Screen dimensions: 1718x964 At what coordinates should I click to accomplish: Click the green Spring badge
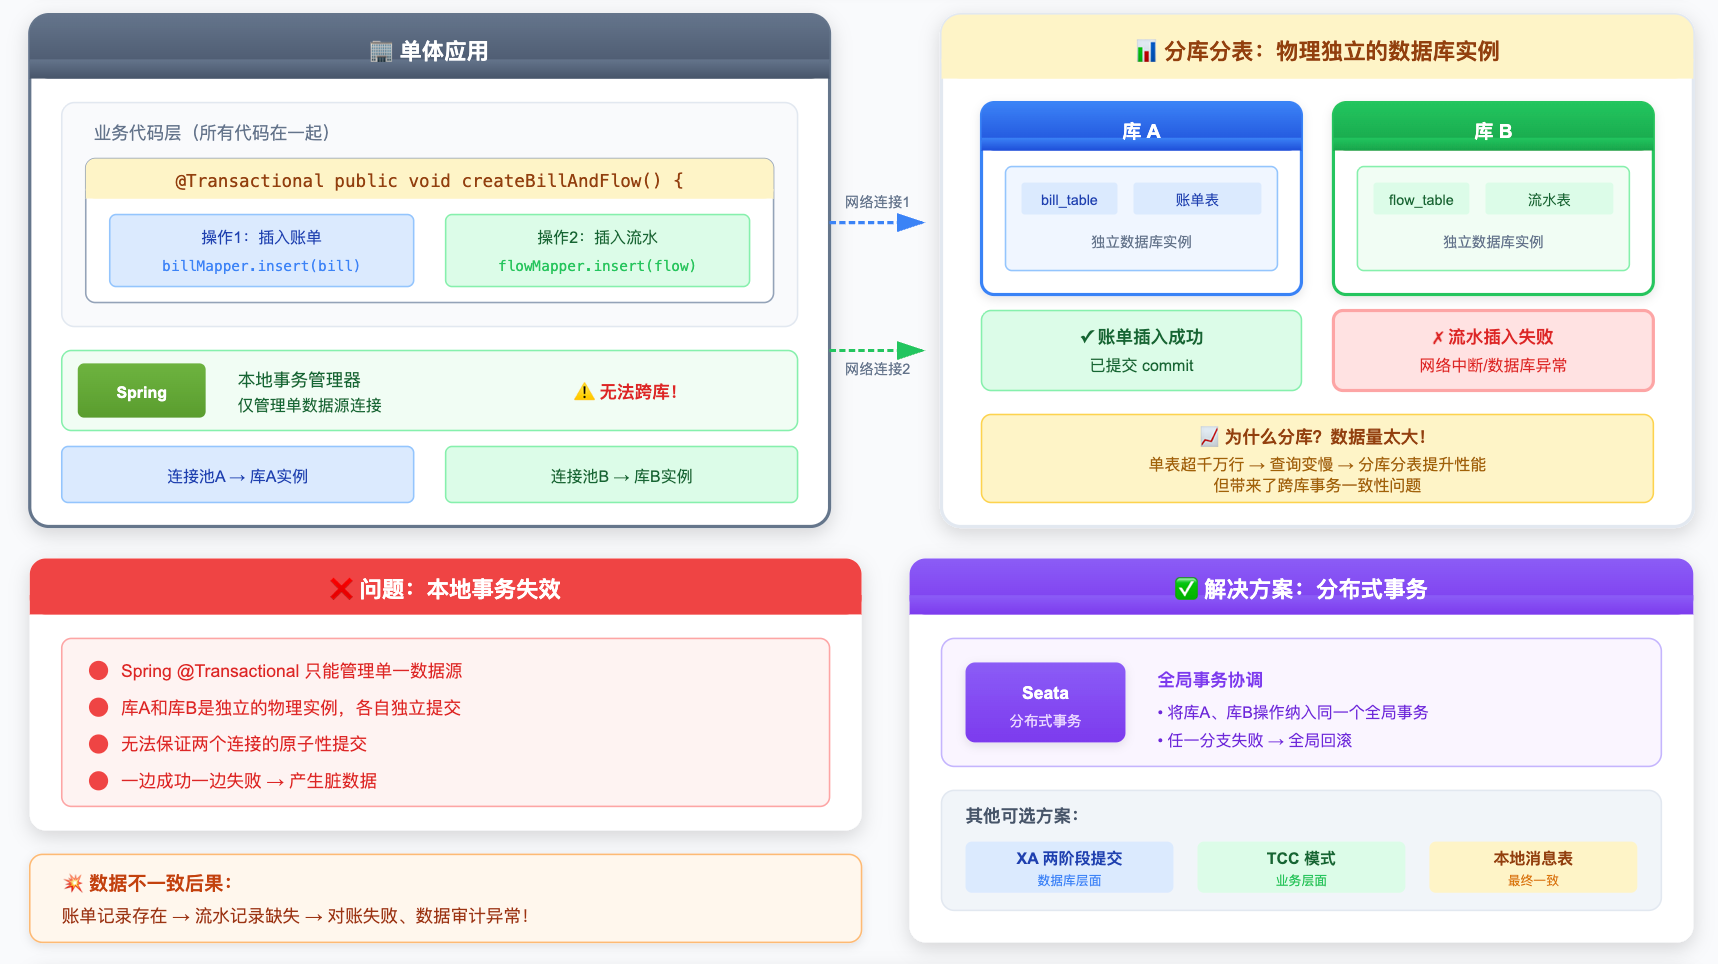click(142, 391)
